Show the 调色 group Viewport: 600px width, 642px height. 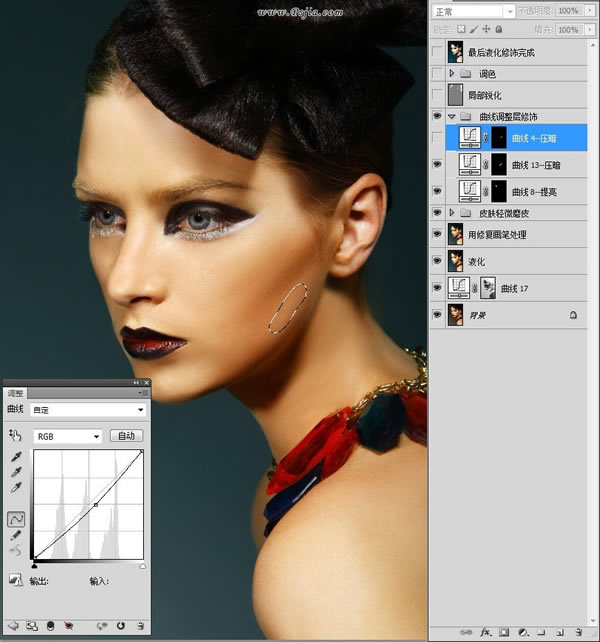(437, 73)
